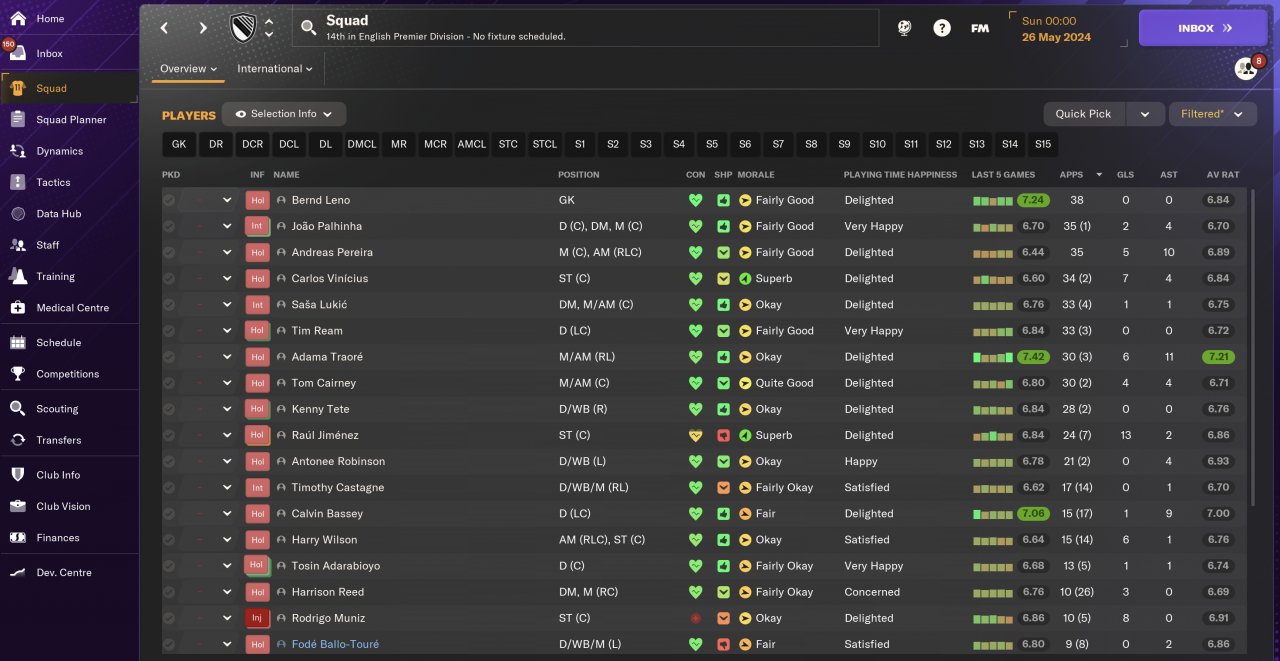Select the DMCL position tab
This screenshot has width=1280, height=661.
coord(362,144)
